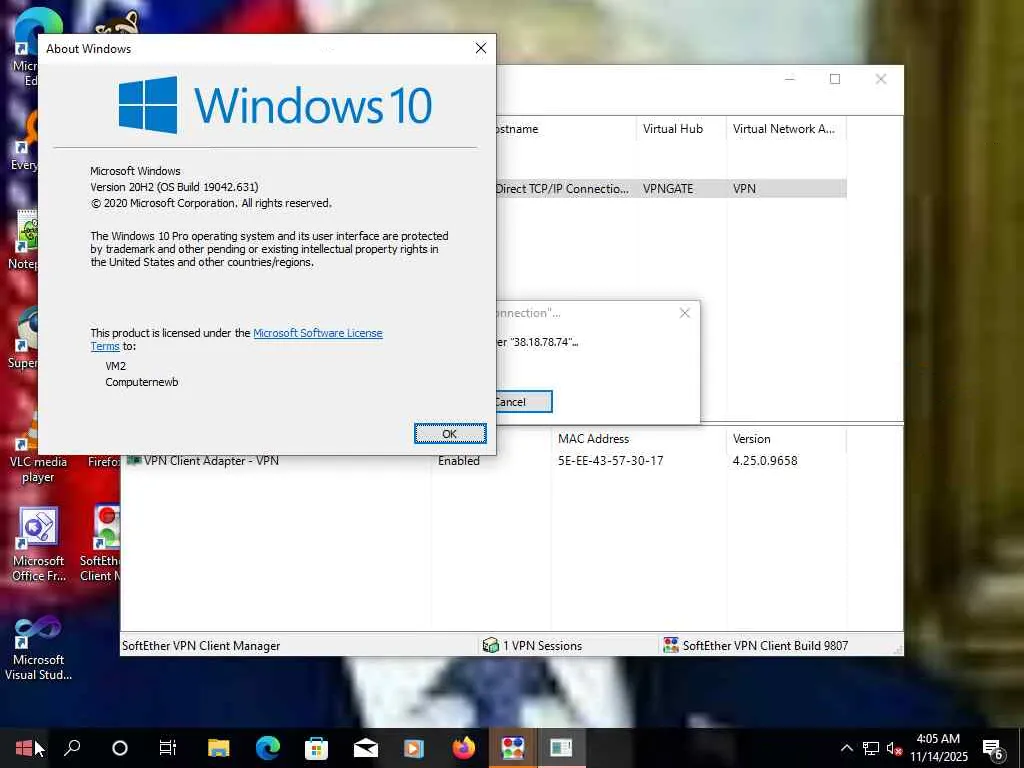1024x768 pixels.
Task: Select adapter version 4.25.0.9658
Action: tap(765, 460)
